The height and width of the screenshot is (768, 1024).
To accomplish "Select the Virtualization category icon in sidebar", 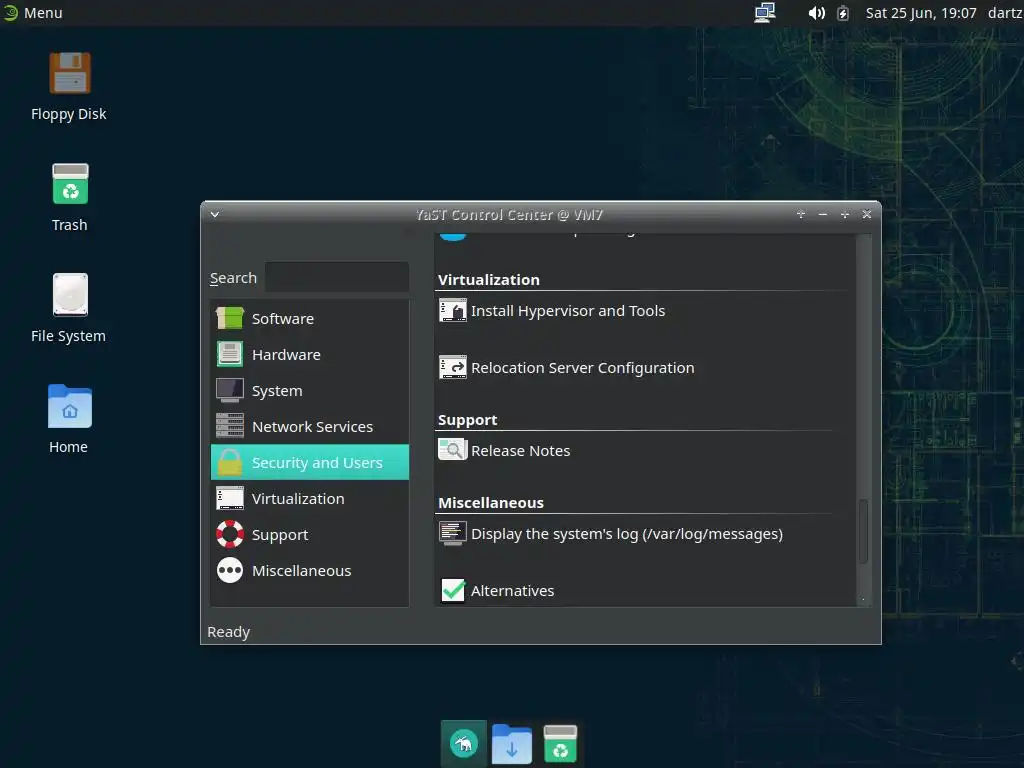I will [230, 498].
